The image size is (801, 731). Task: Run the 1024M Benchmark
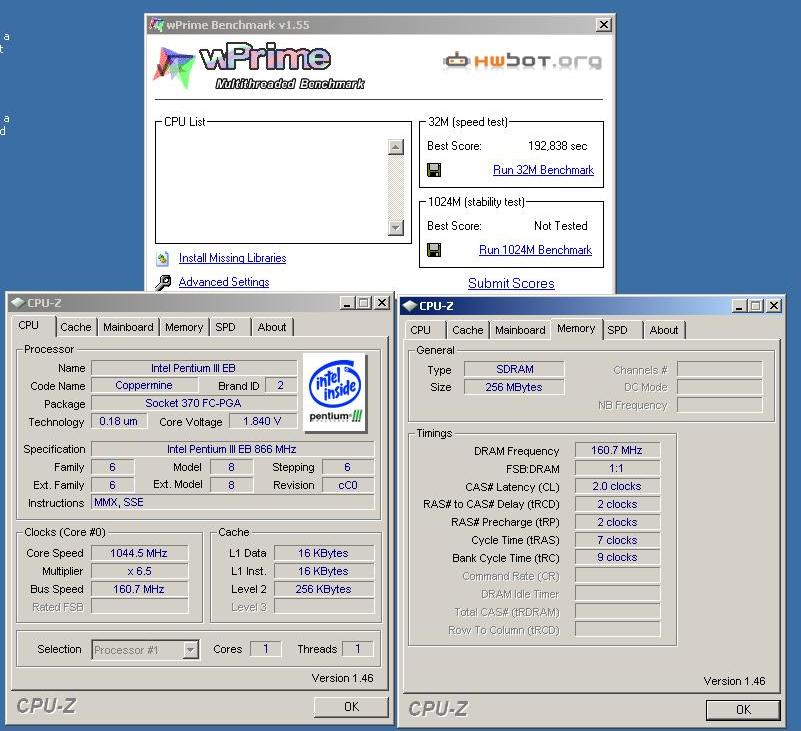point(535,250)
